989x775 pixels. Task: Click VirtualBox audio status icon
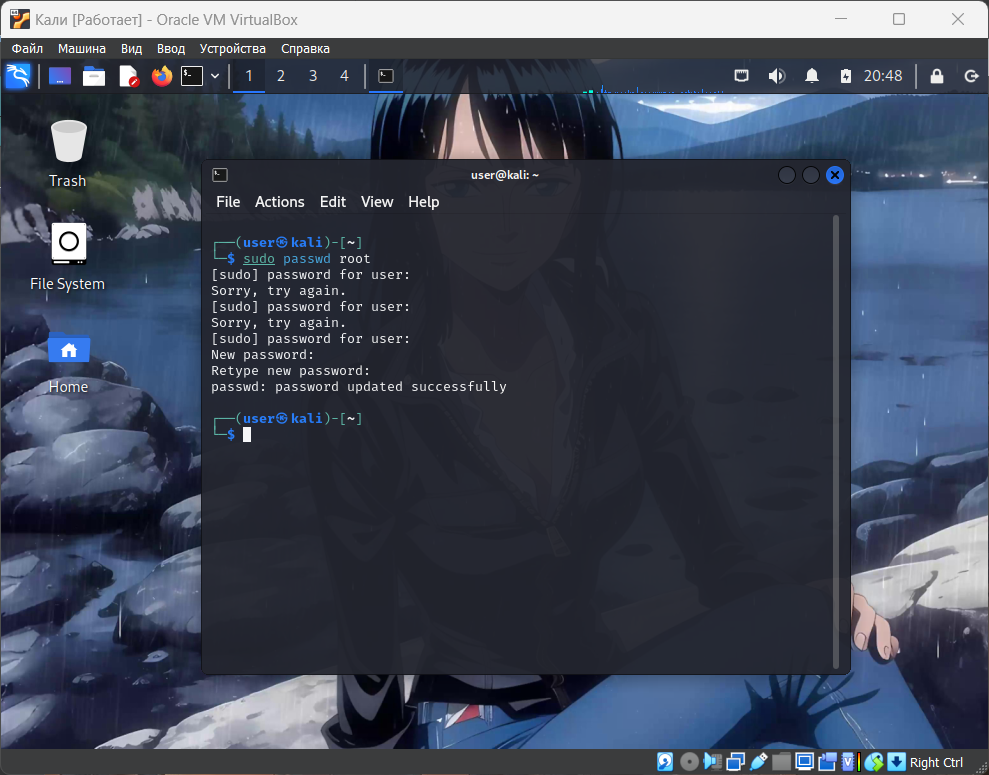click(712, 762)
